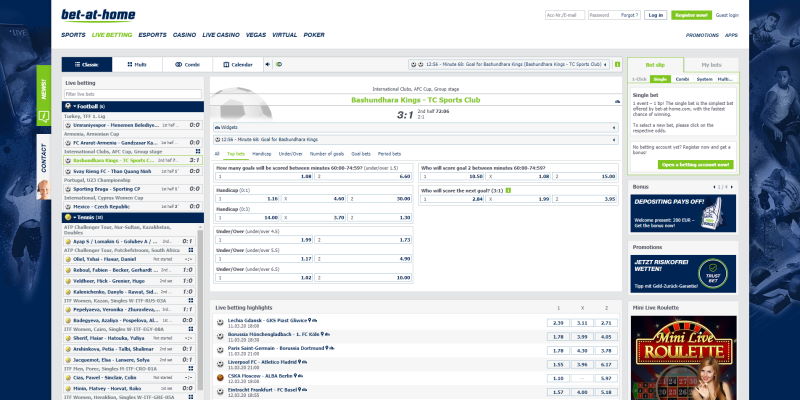Click the contact agent avatar on side tab

tap(43, 189)
